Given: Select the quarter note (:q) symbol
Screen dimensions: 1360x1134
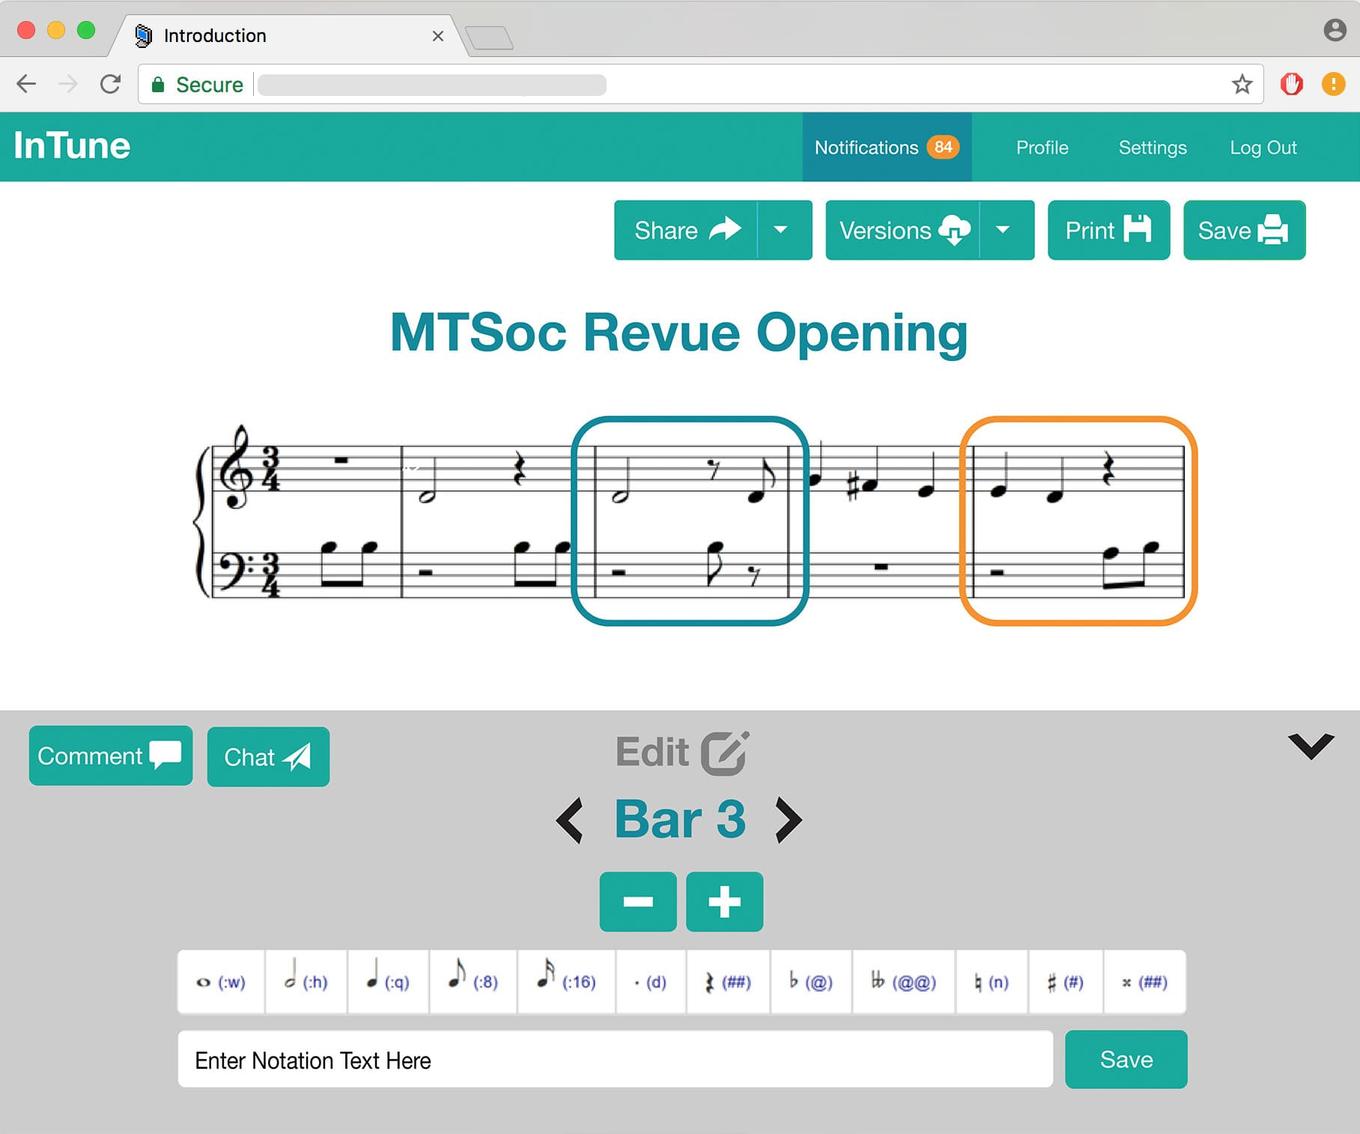Looking at the screenshot, I should pyautogui.click(x=388, y=982).
